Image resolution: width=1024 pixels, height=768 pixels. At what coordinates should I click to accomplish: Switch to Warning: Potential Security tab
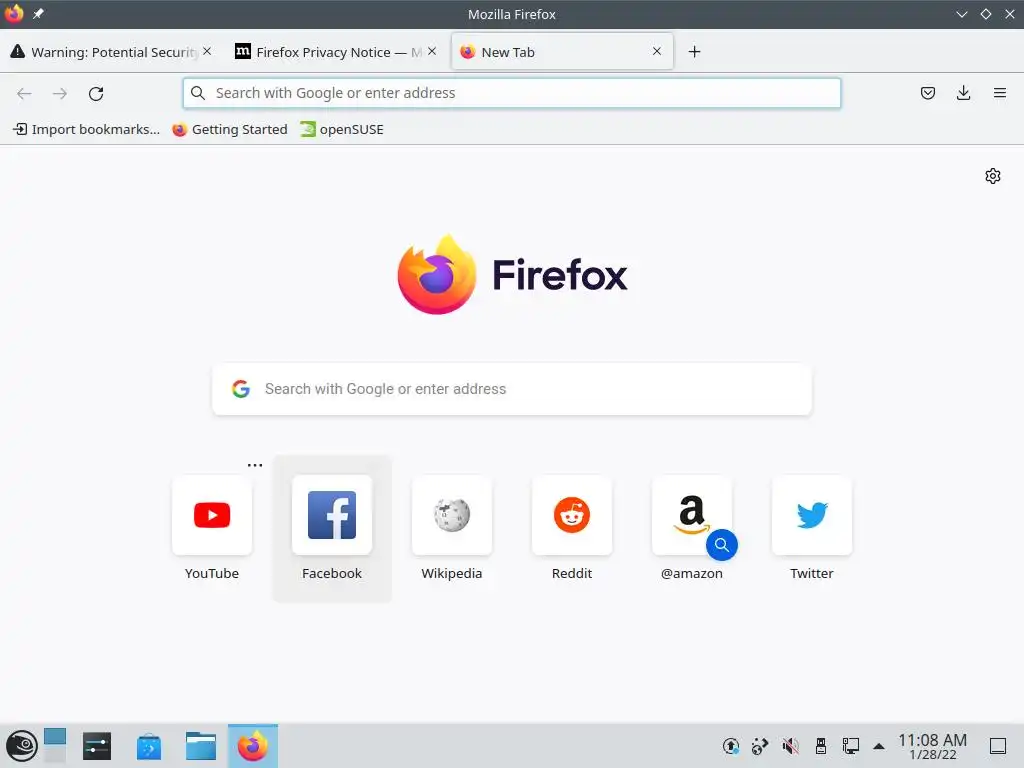[x=113, y=52]
